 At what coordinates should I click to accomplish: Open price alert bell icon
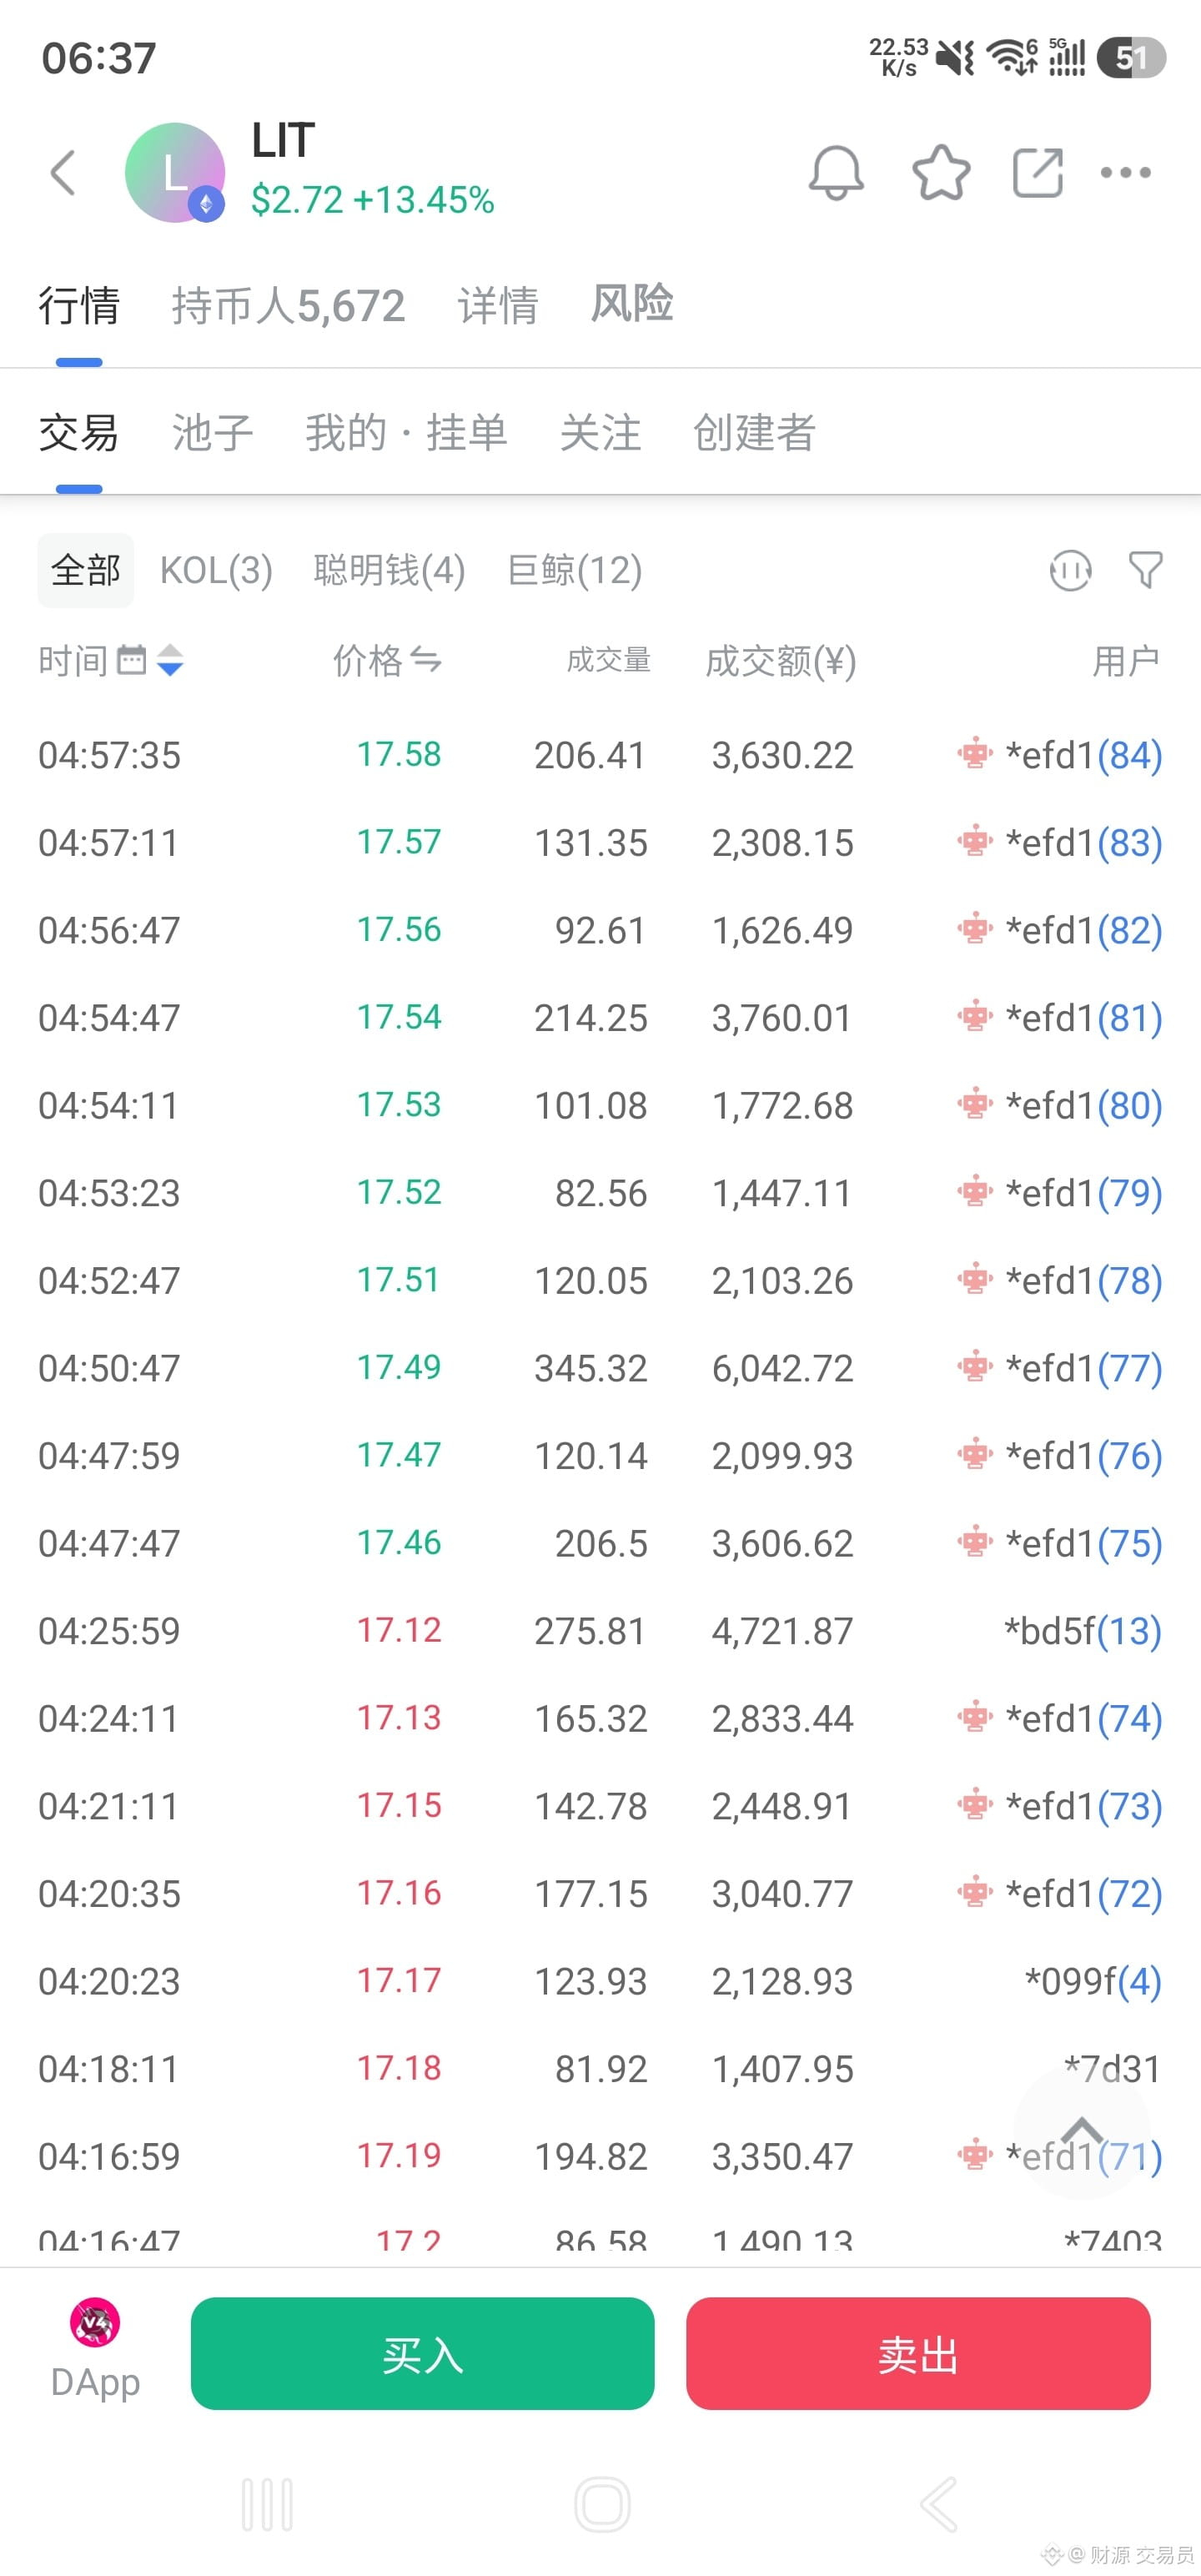coord(836,172)
